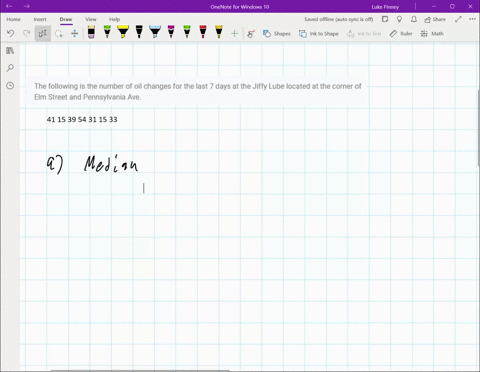Switch to the View tab
Screen dimensions: 480x372
tap(91, 19)
